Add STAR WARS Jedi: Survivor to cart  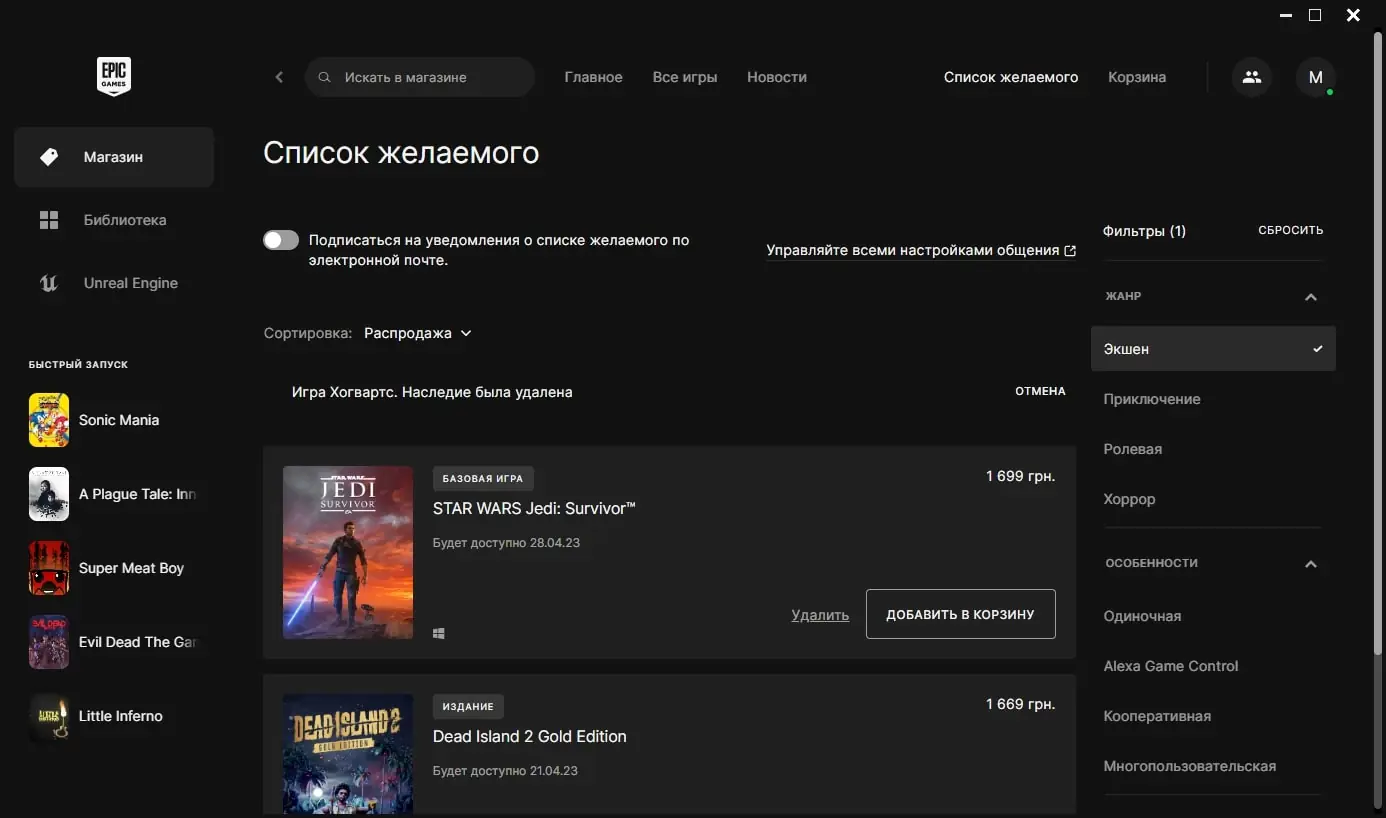coord(960,614)
